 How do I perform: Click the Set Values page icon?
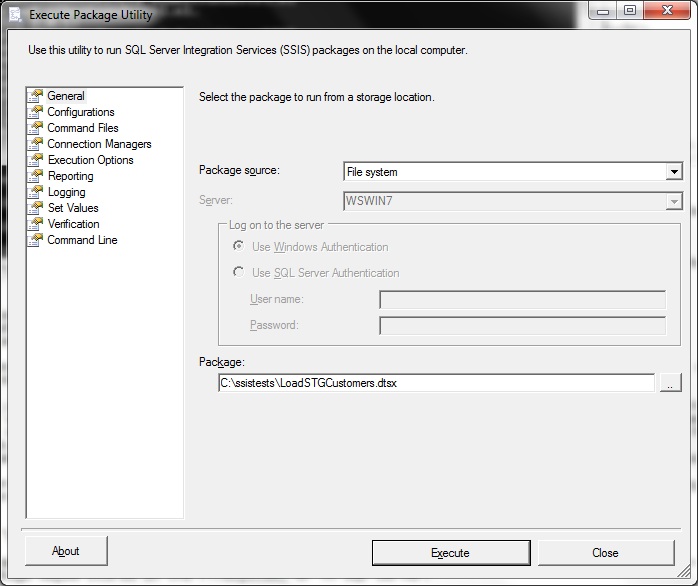[x=36, y=208]
